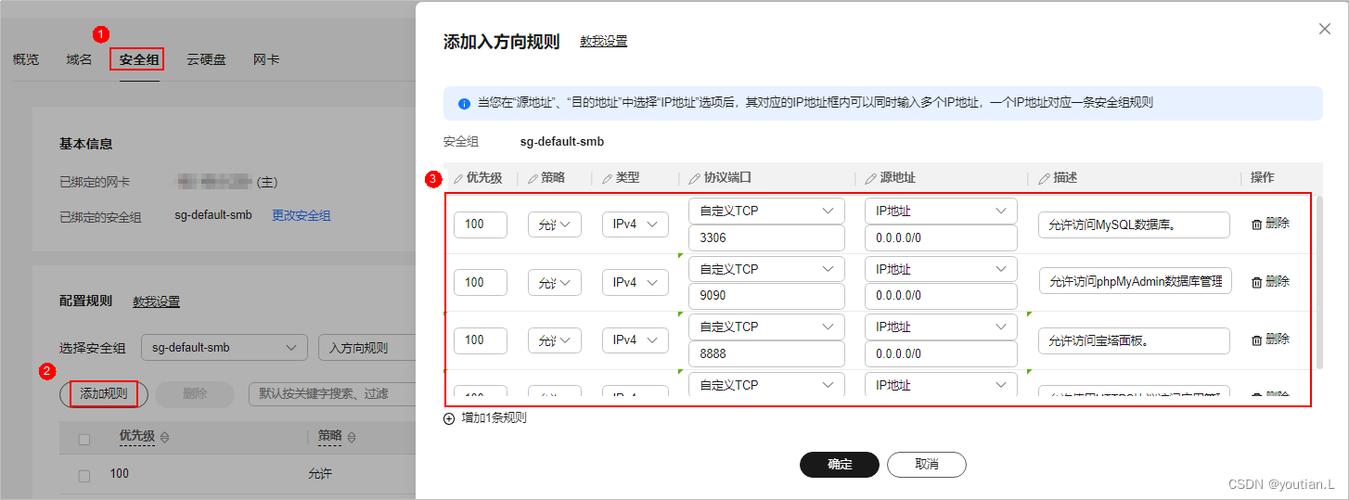Click the pencil icon beside 优先级 header
The width and height of the screenshot is (1349, 500).
[x=459, y=178]
